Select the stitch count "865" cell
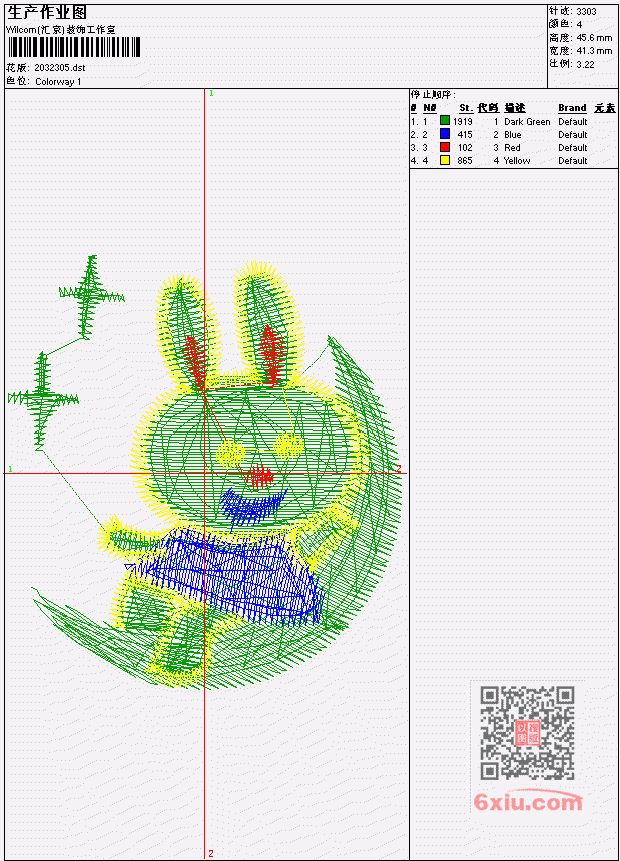This screenshot has height=861, width=620. point(465,160)
